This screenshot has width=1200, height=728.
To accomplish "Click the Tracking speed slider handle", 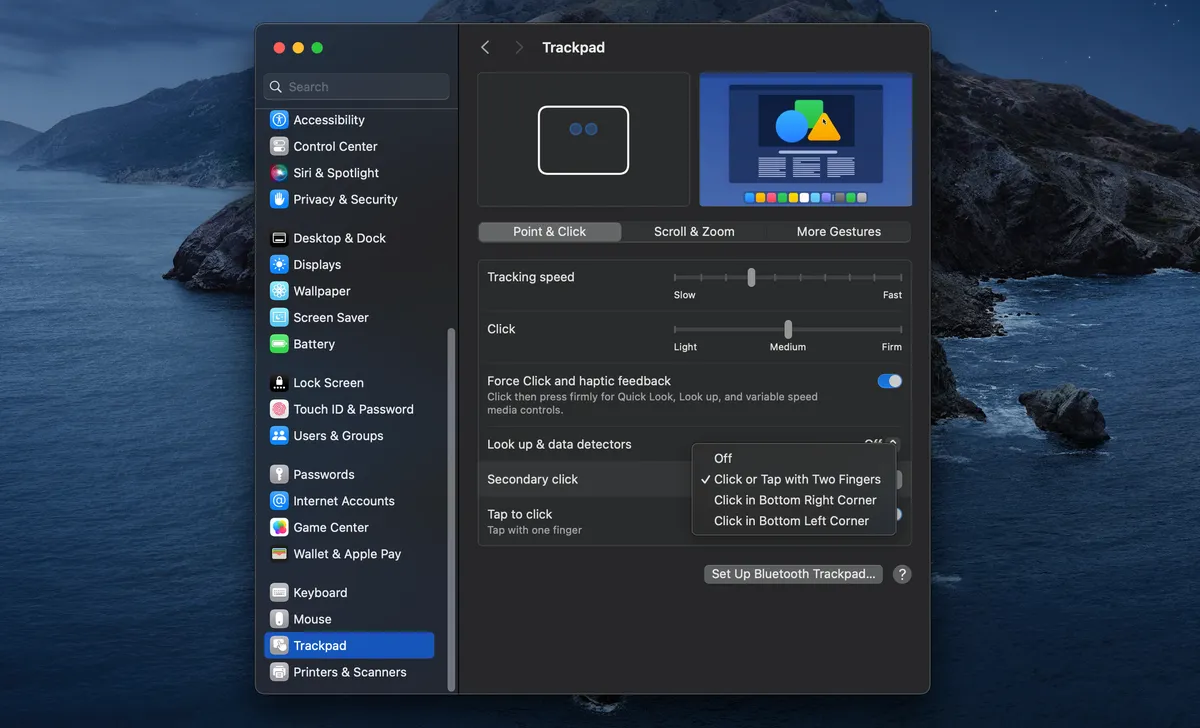I will 751,277.
